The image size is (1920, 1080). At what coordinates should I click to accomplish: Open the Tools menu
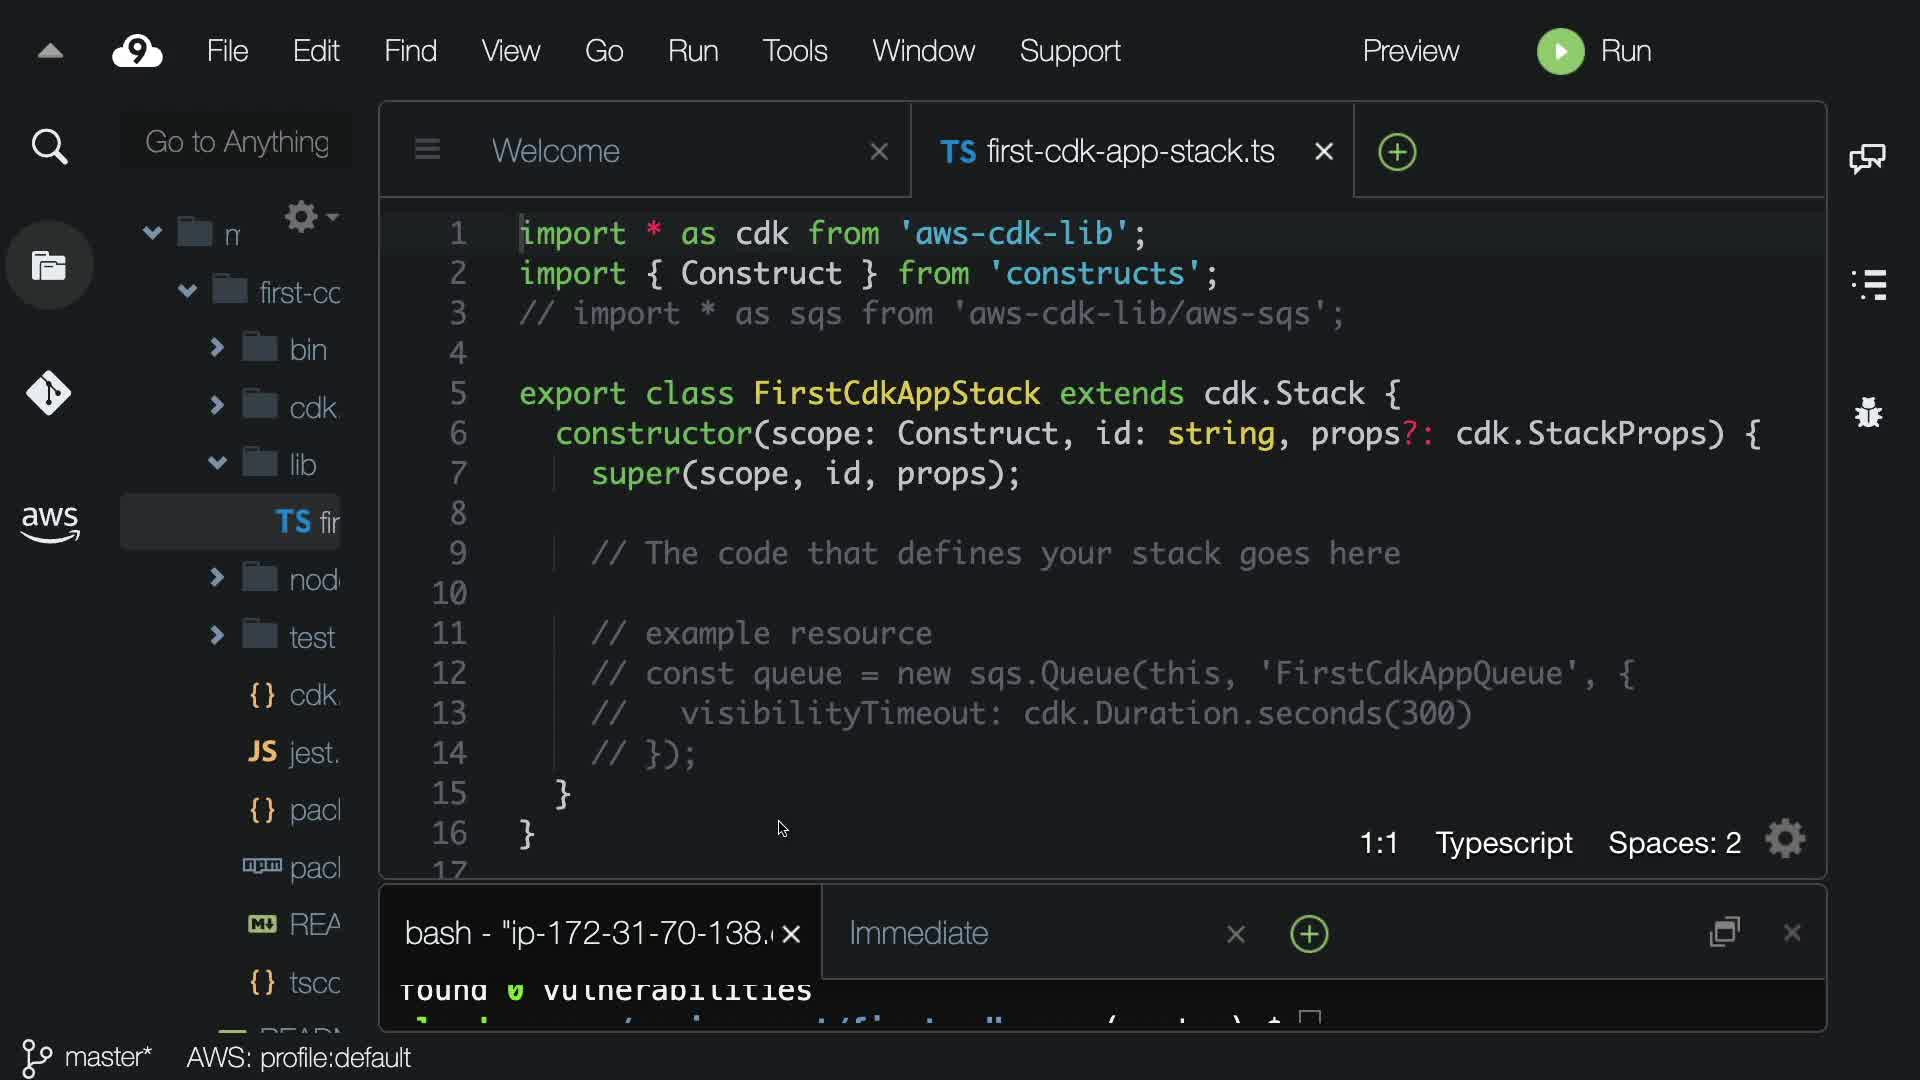coord(794,51)
